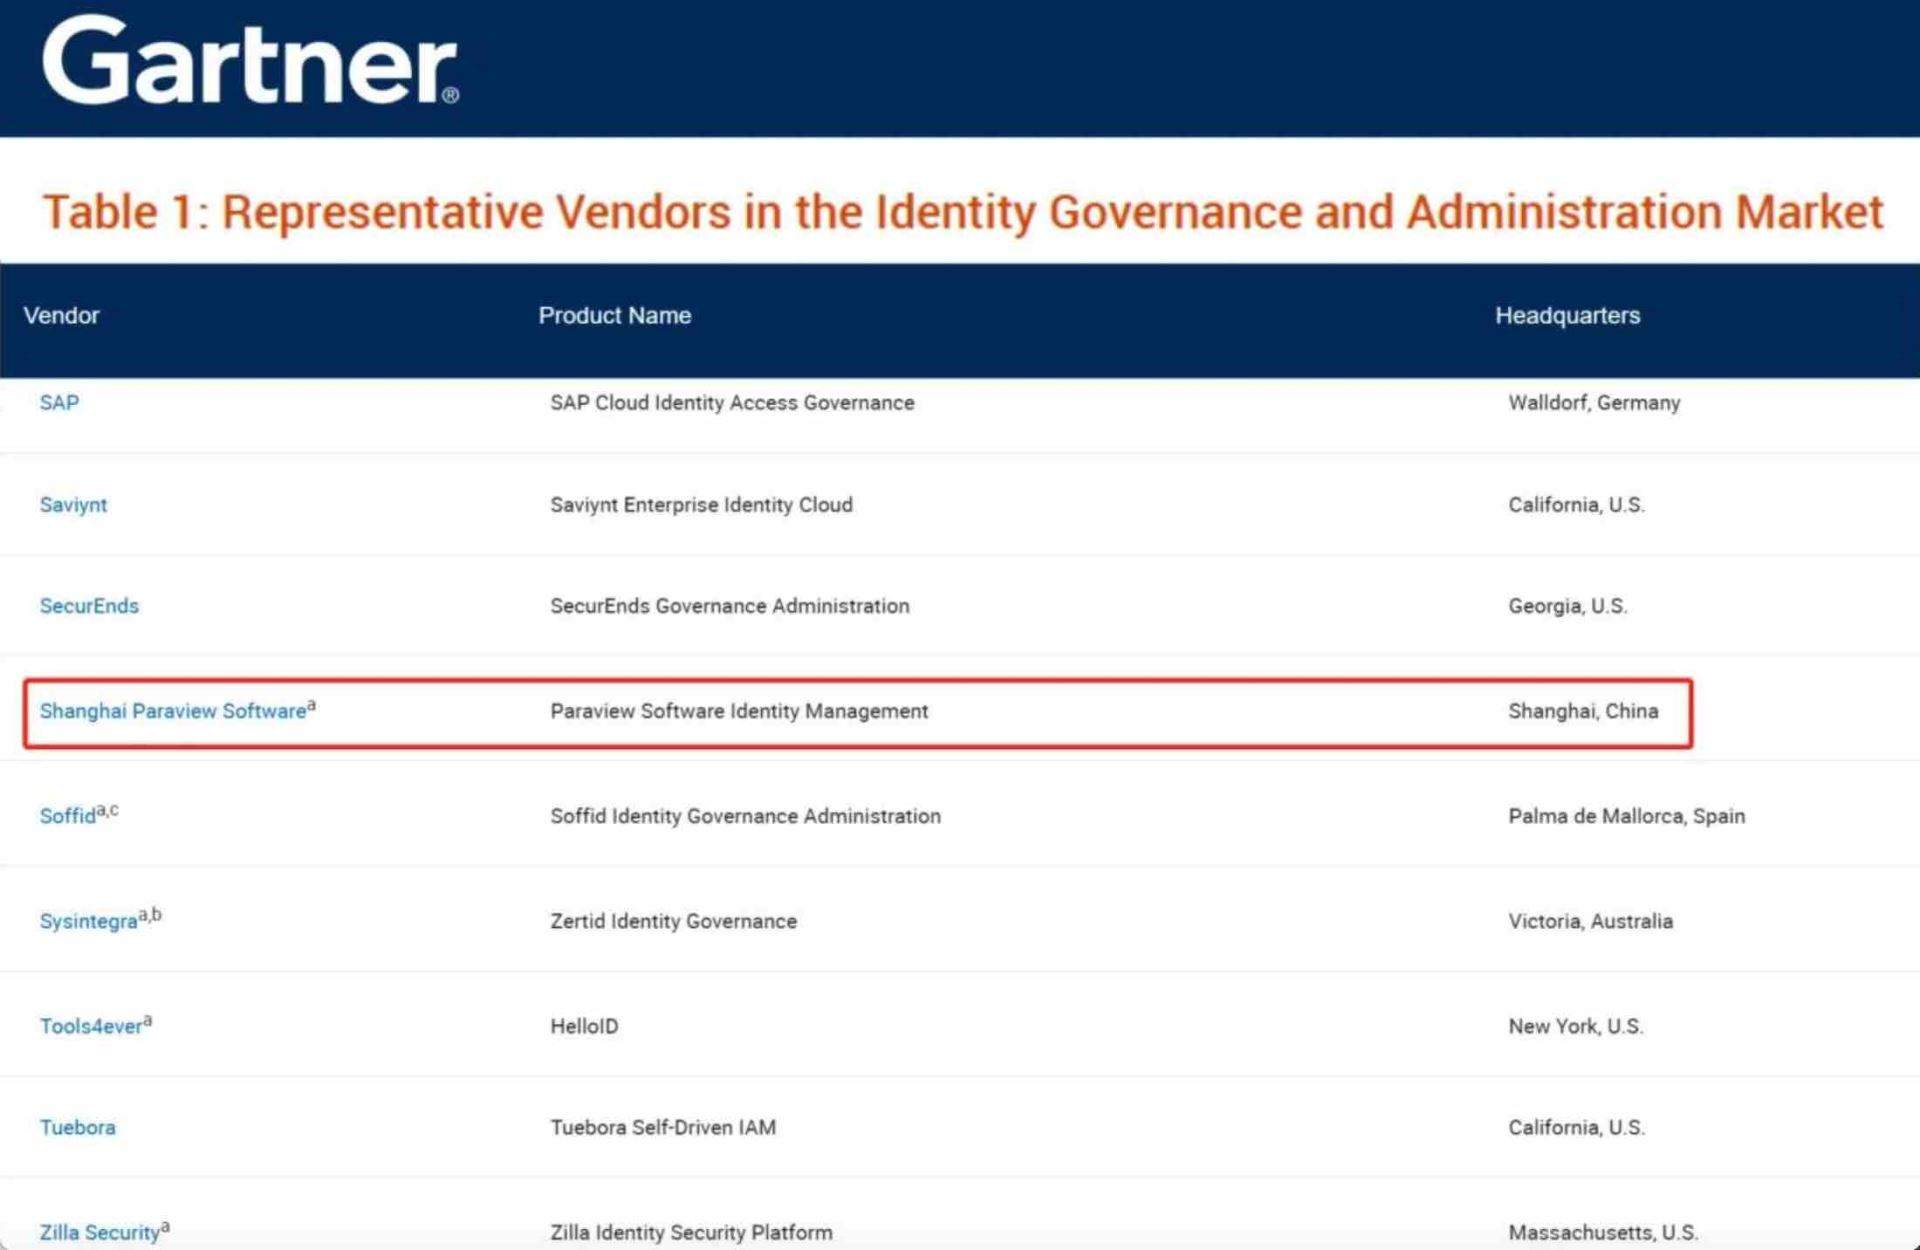The width and height of the screenshot is (1920, 1250).
Task: Select 'SecurEnds Governance Administration' cell
Action: tap(730, 605)
